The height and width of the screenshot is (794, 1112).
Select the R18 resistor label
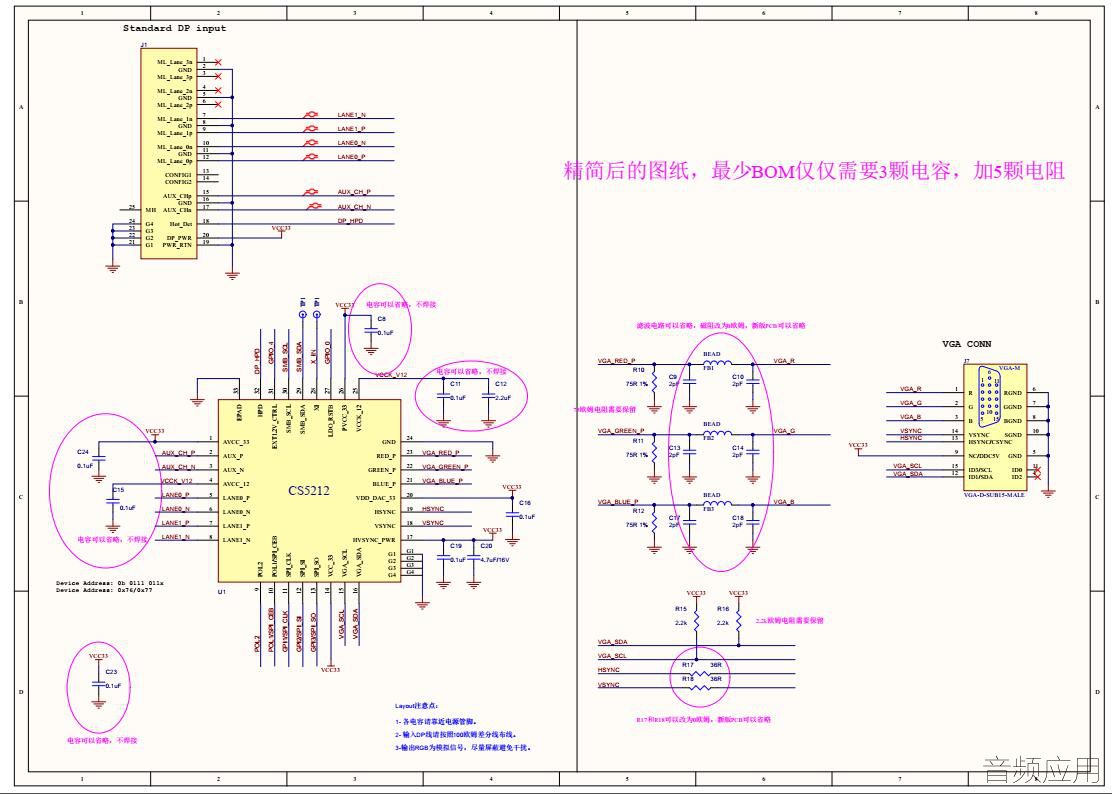(687, 678)
